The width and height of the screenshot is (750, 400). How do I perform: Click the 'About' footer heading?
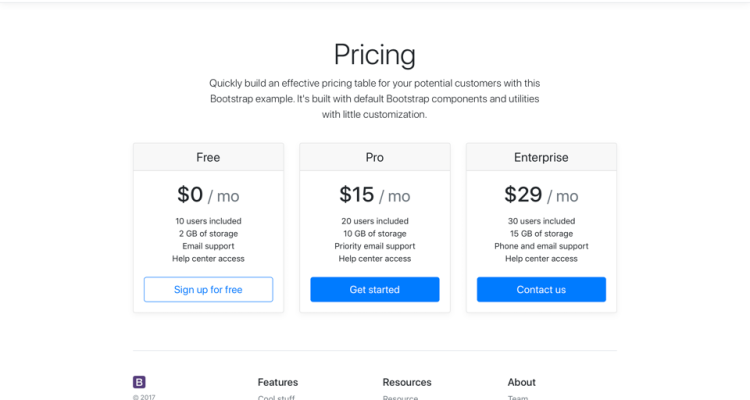521,382
